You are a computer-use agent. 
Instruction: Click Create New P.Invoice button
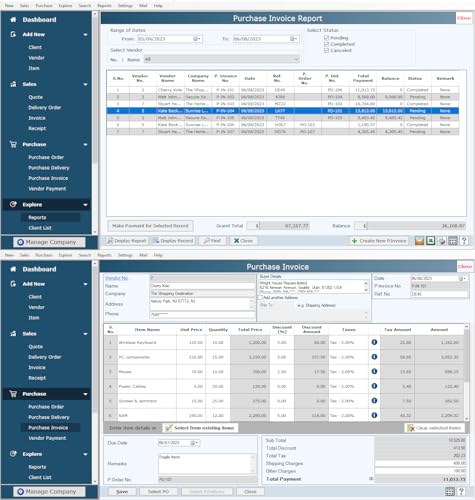pos(379,241)
